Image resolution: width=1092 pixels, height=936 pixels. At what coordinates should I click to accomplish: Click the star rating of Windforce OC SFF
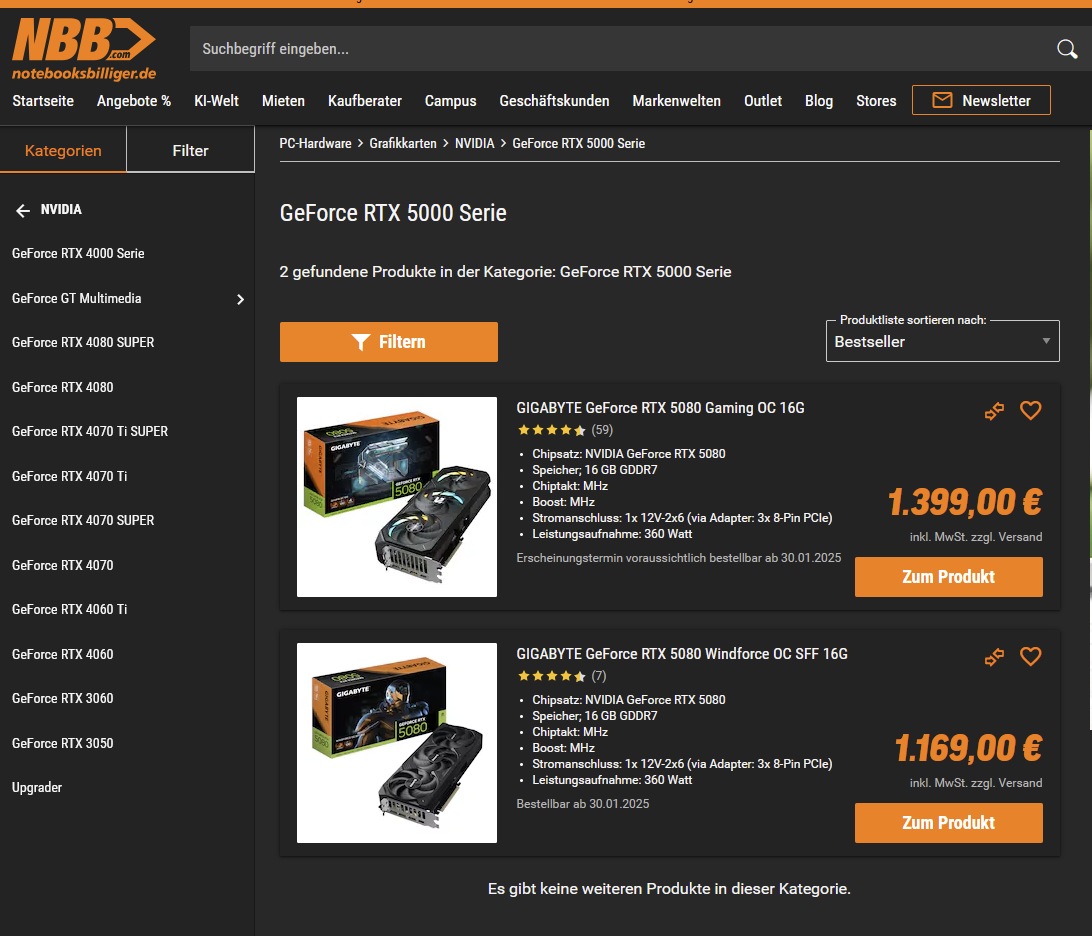(x=552, y=676)
